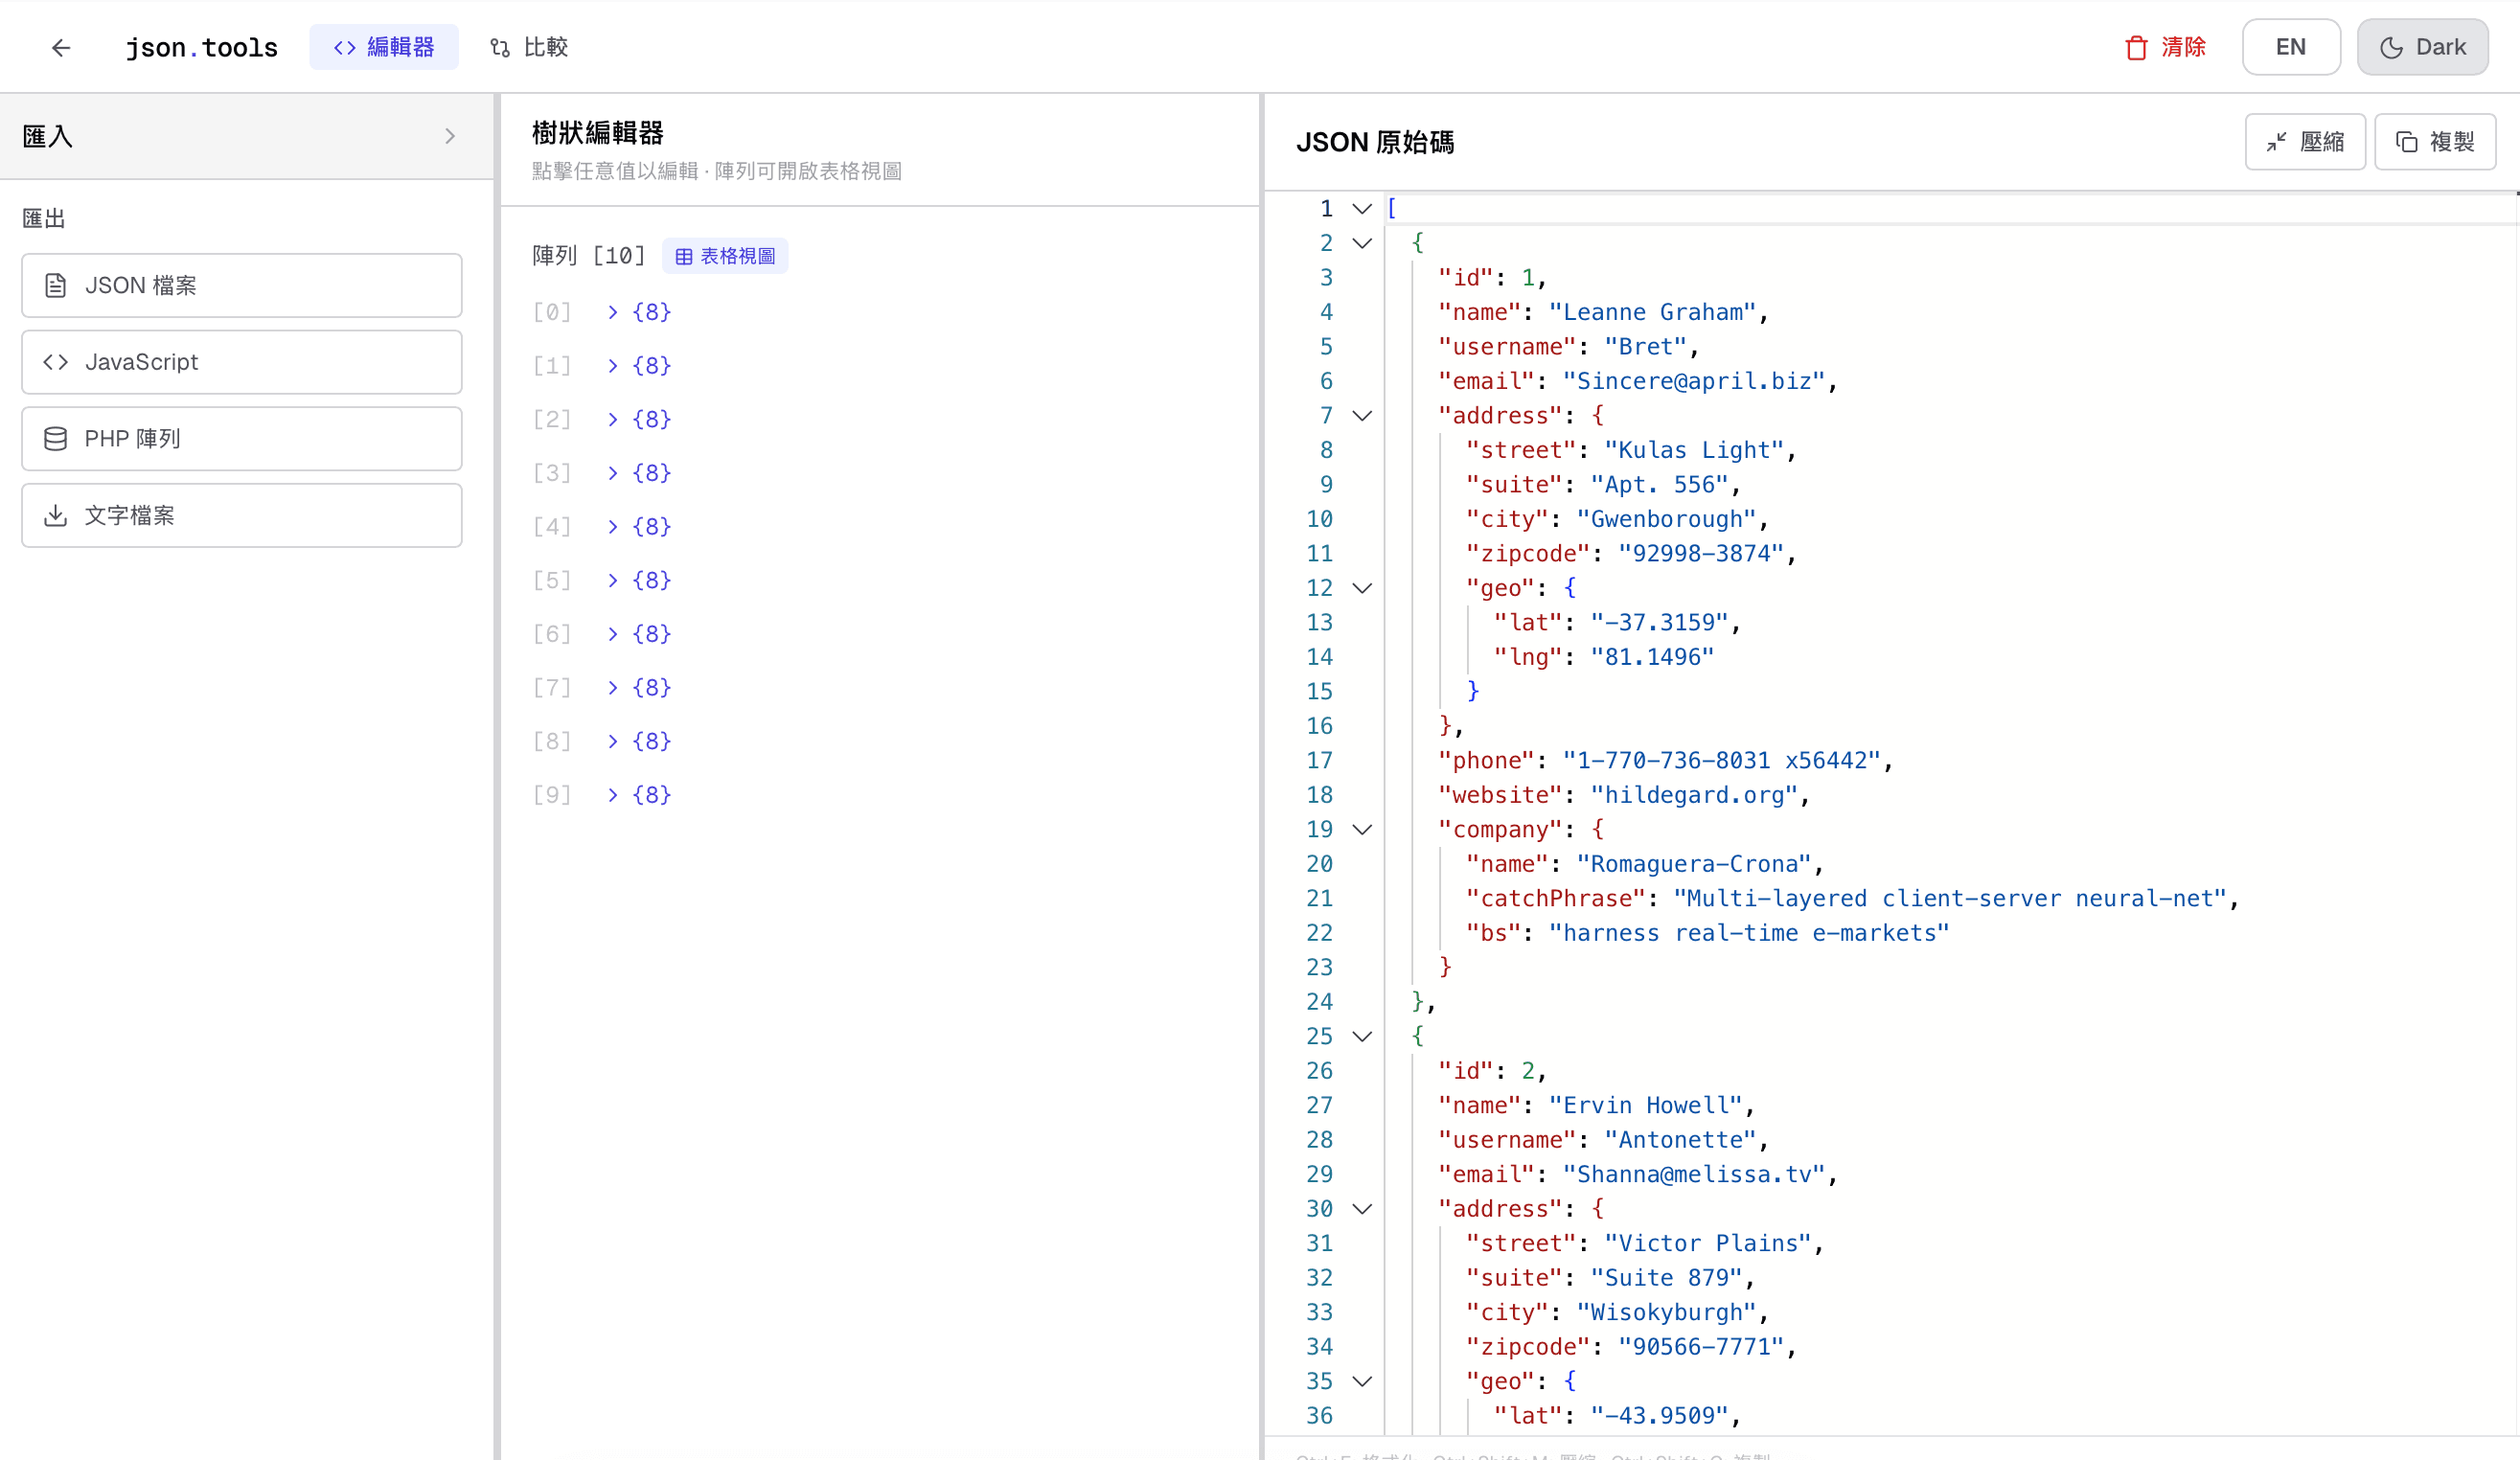Click the copy icon in 複製 button
The width and height of the screenshot is (2520, 1460).
point(2407,142)
